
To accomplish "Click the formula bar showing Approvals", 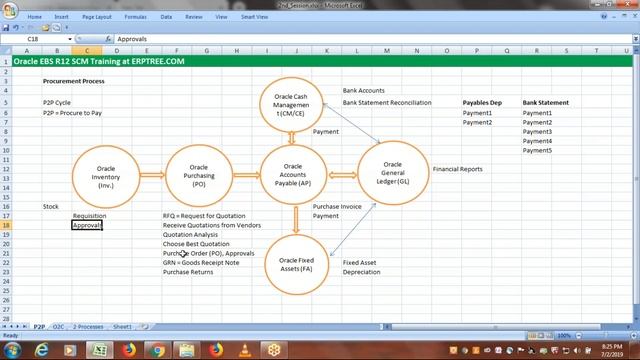I will point(373,39).
